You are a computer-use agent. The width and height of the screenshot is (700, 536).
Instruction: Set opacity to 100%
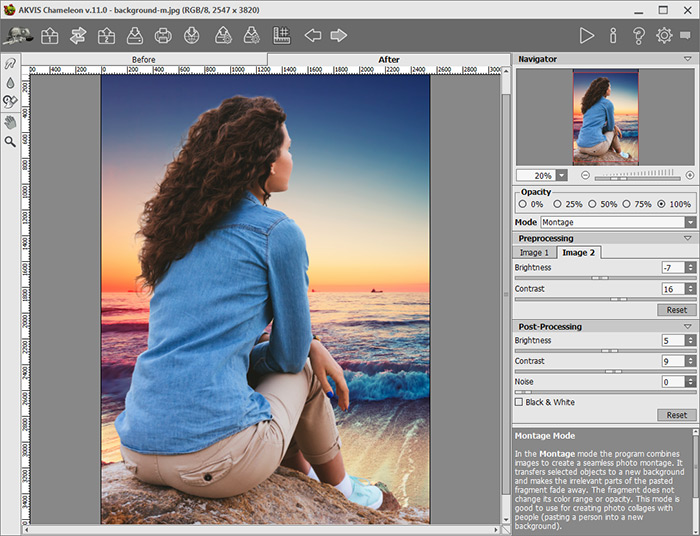(x=661, y=204)
